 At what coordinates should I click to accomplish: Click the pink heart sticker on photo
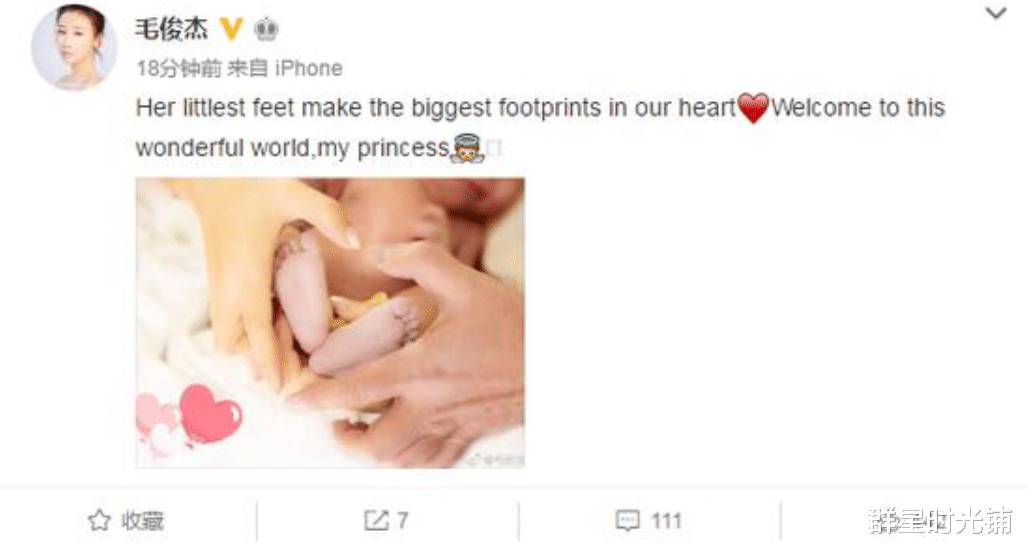pyautogui.click(x=210, y=414)
